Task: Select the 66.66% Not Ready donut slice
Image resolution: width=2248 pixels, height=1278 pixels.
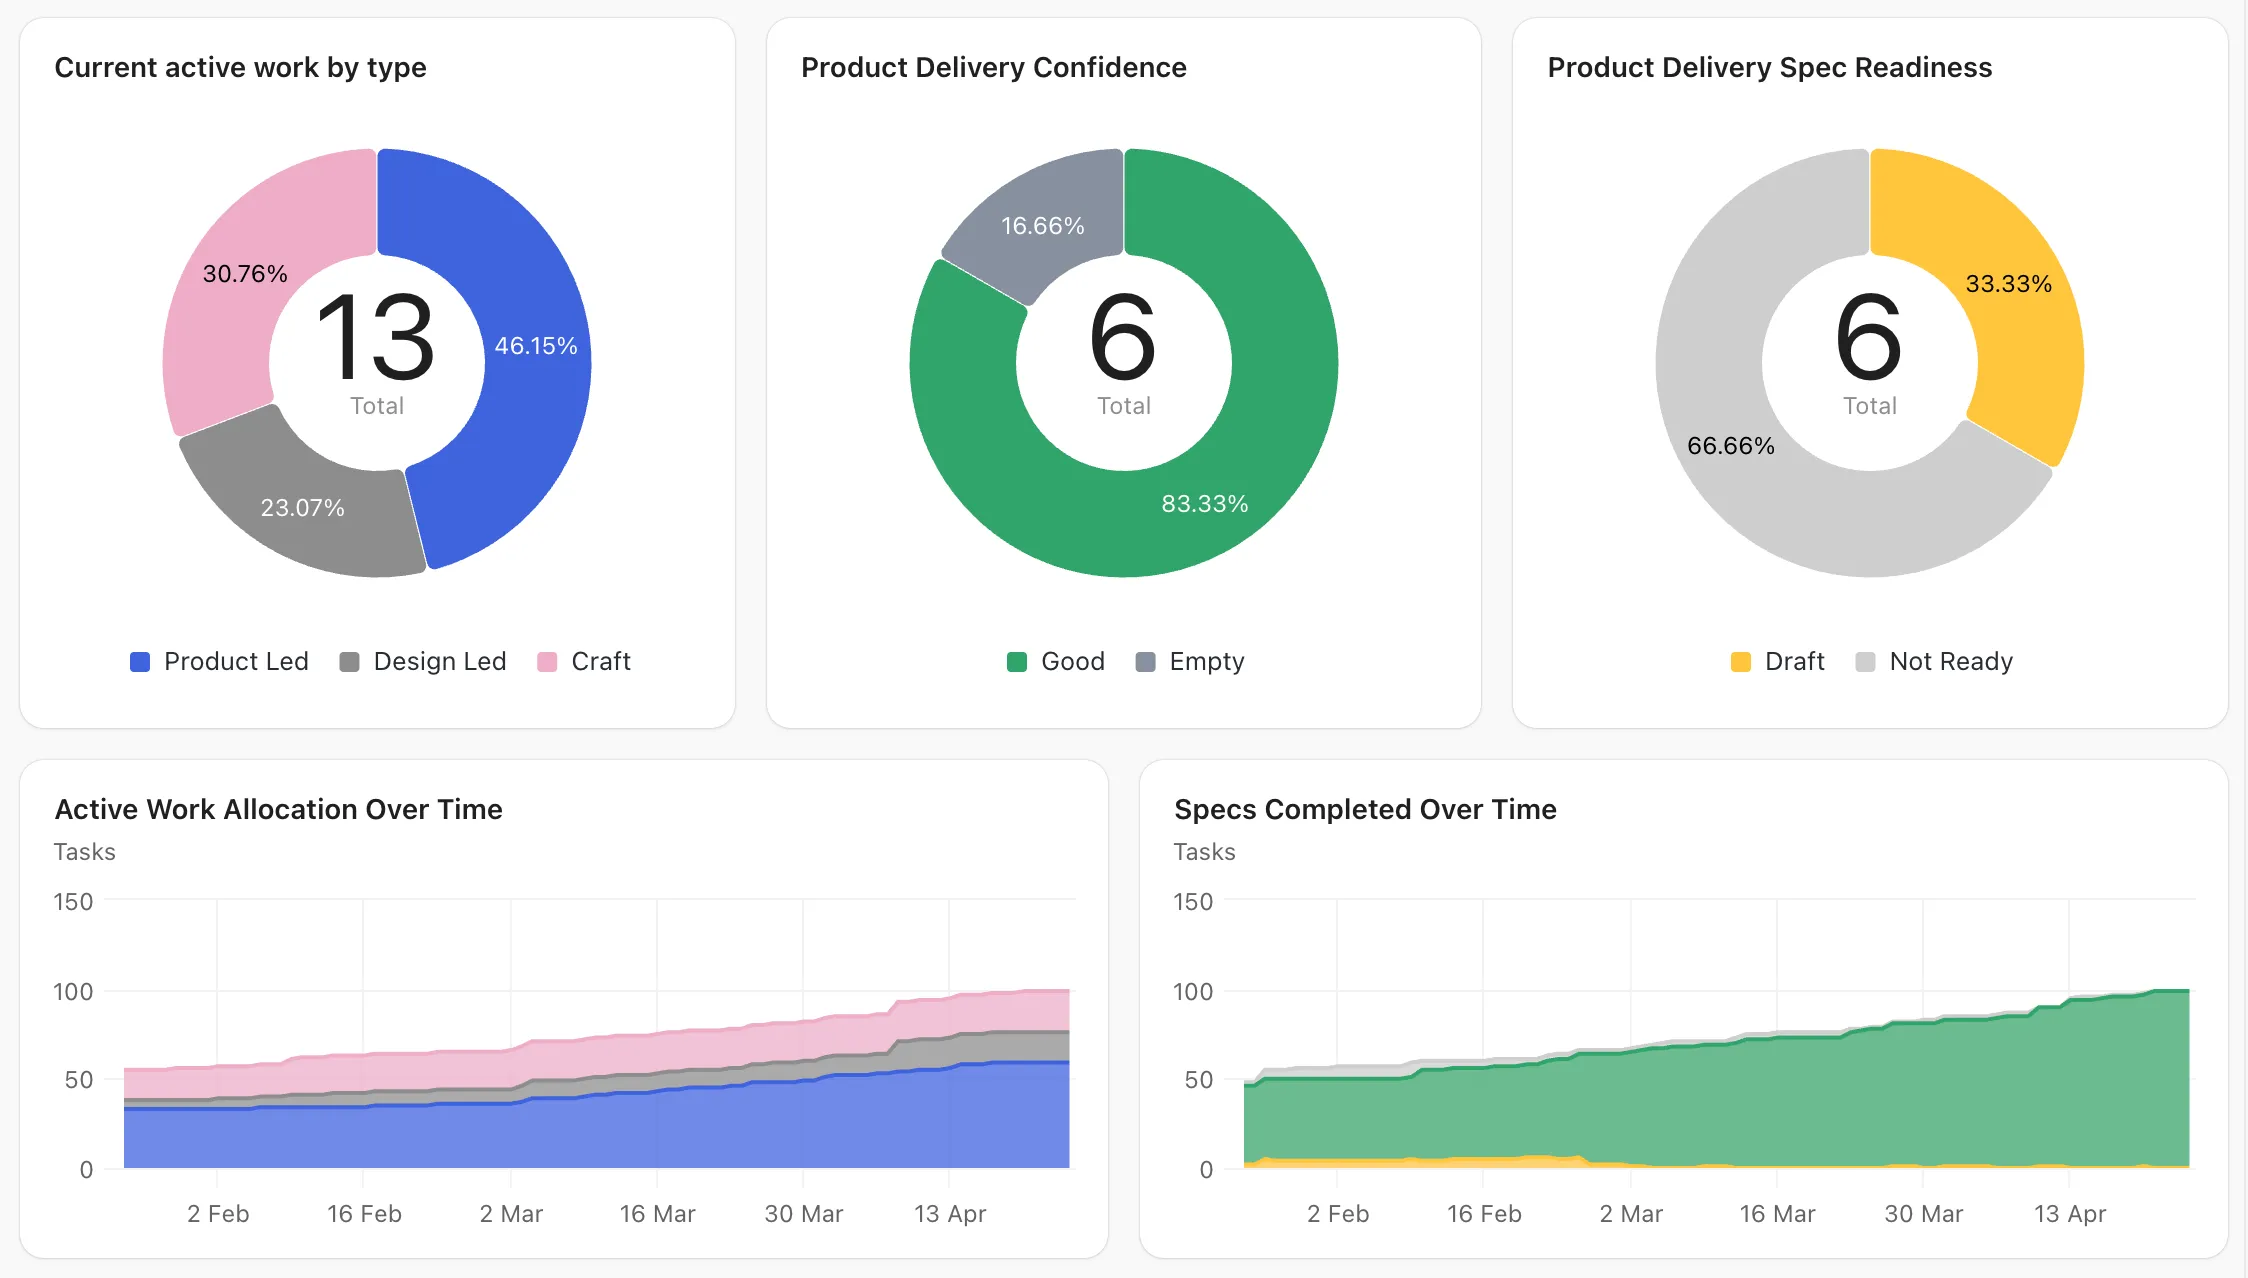Action: [1731, 446]
